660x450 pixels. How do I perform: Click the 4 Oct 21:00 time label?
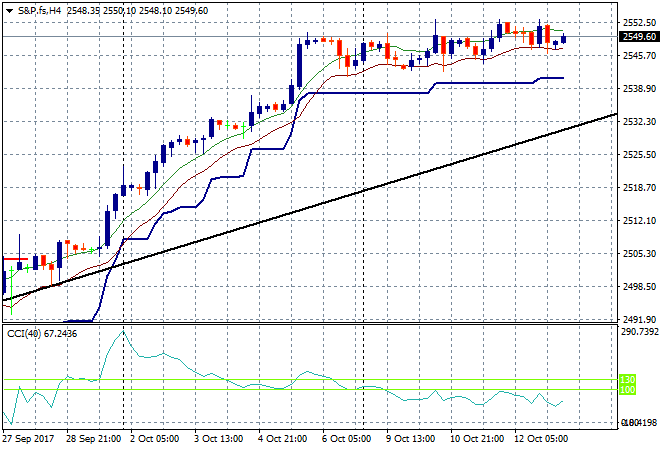click(x=282, y=439)
